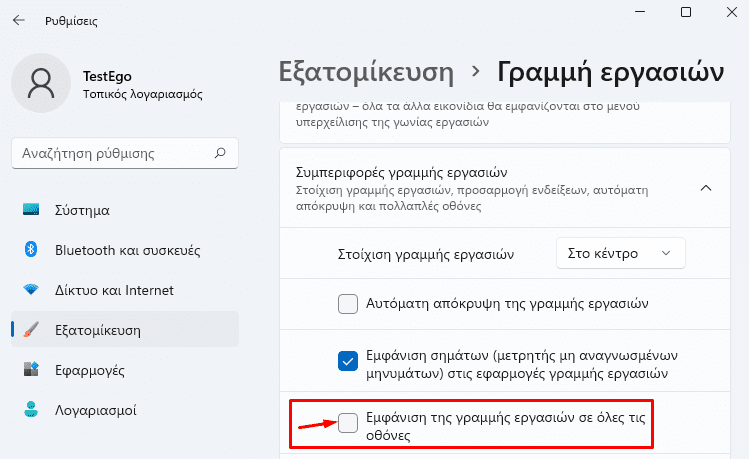Click the Σύστημα monitor icon
Screen dimensions: 750x459
click(31, 209)
